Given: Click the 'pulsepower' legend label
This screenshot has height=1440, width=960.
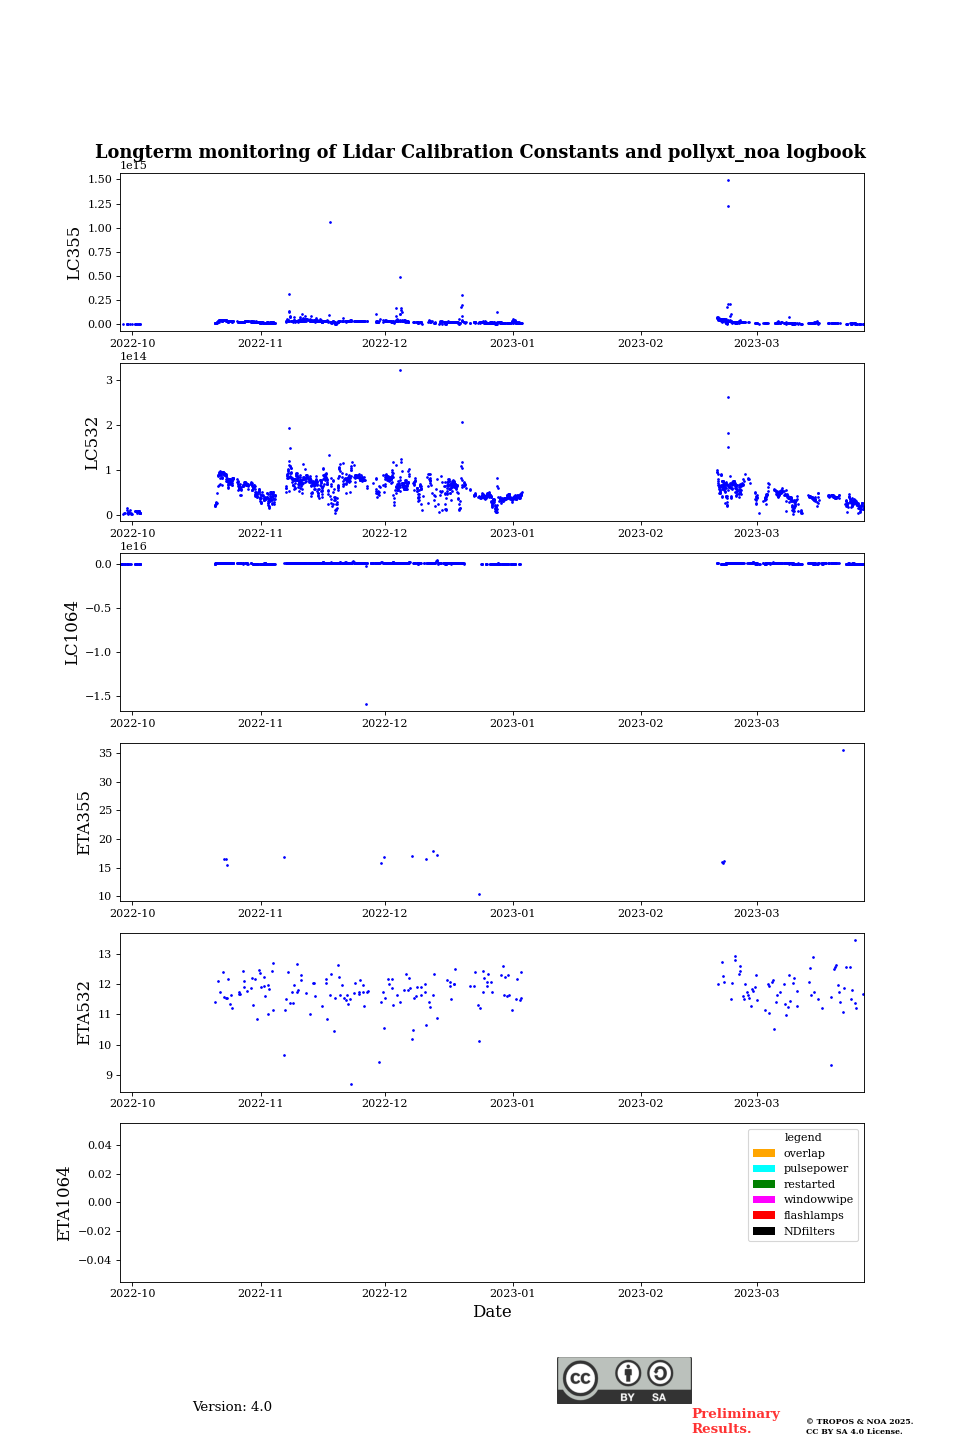Looking at the screenshot, I should (816, 1169).
